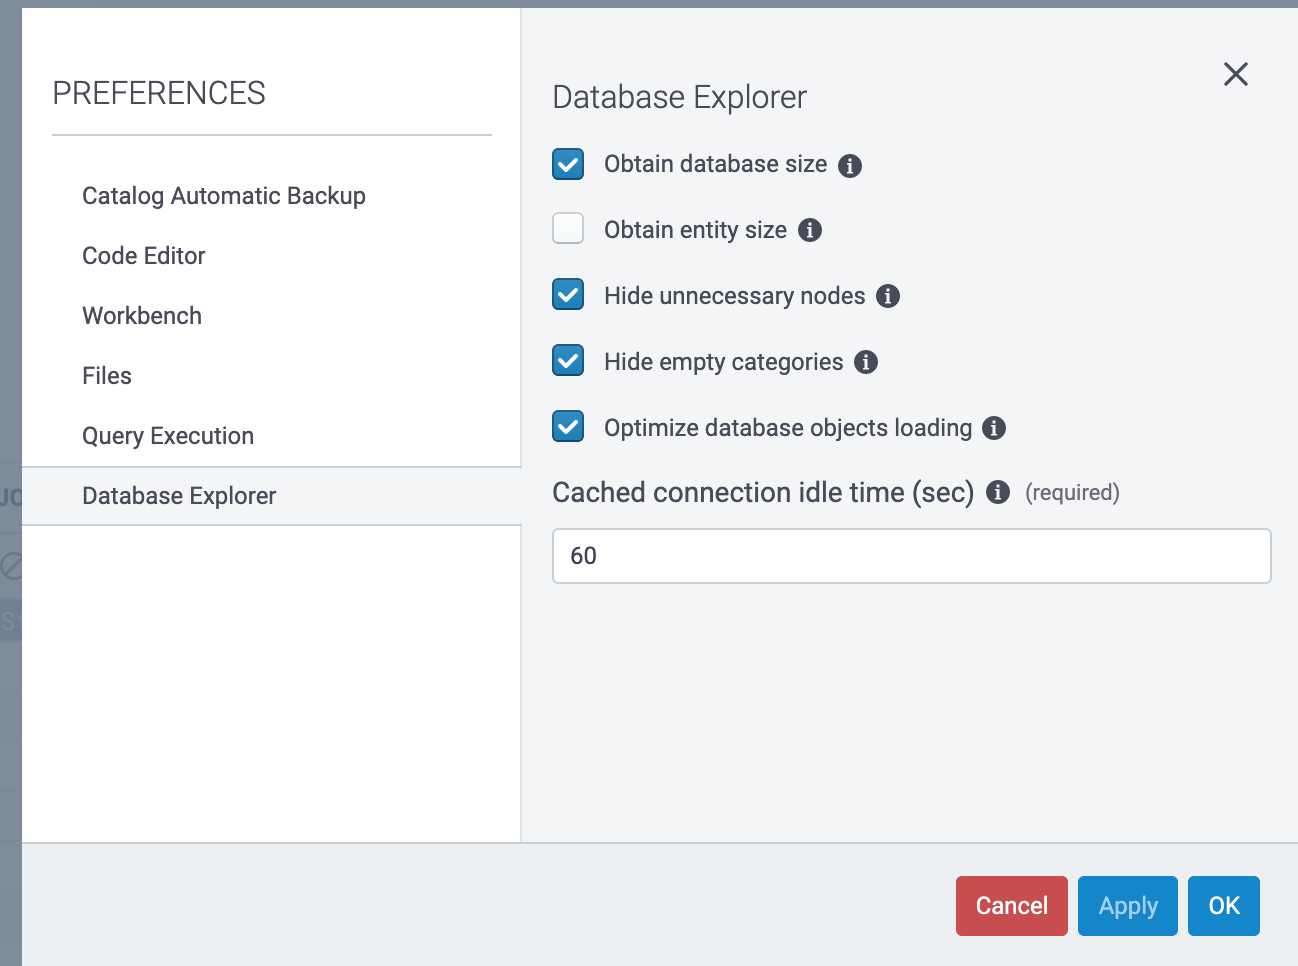The height and width of the screenshot is (966, 1298).
Task: Disable Optimize database objects loading checkbox
Action: [568, 426]
